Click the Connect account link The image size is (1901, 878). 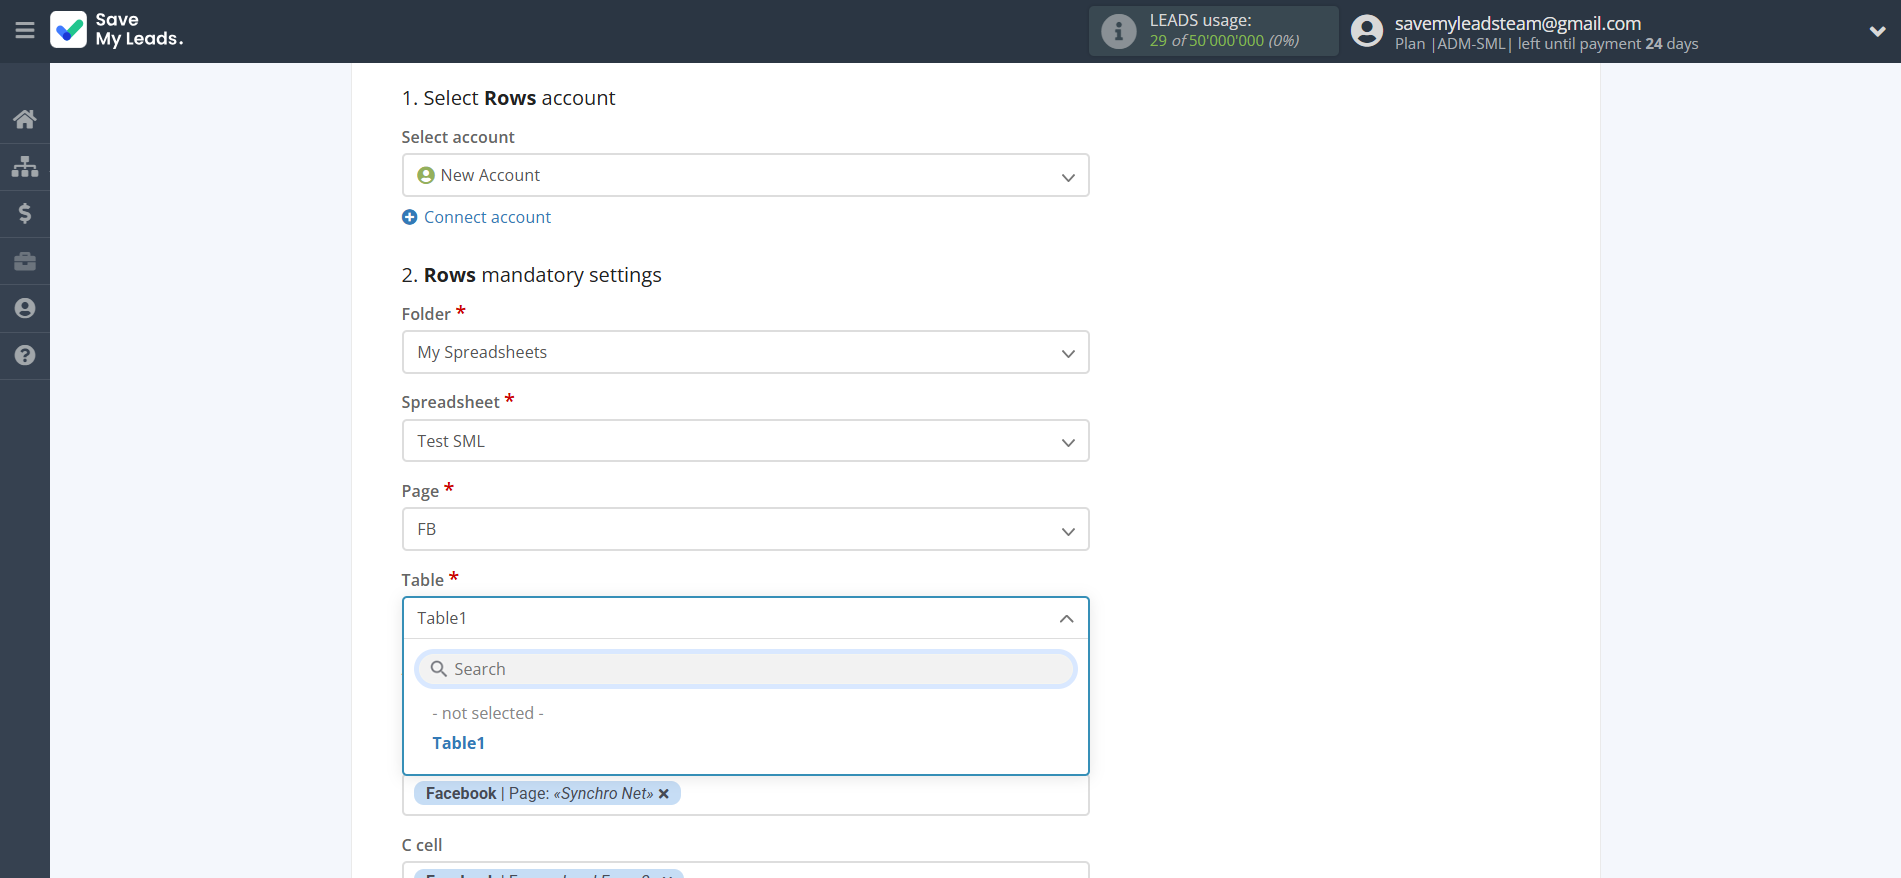click(487, 217)
